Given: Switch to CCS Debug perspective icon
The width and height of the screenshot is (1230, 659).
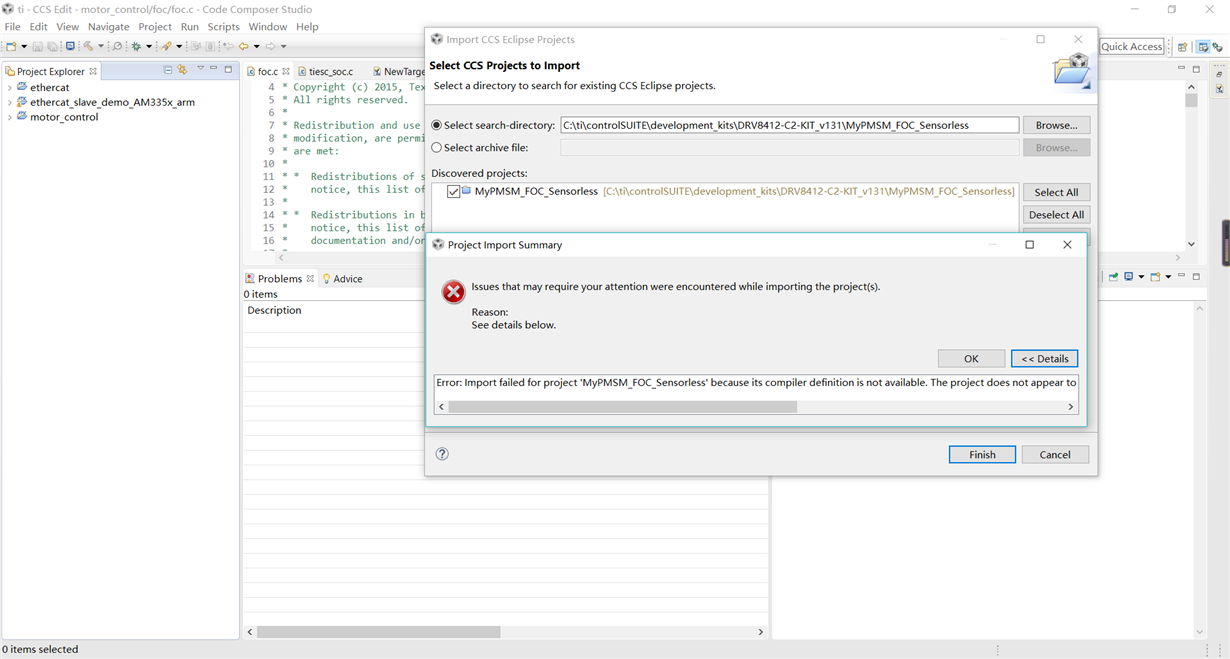Looking at the screenshot, I should 1218,47.
